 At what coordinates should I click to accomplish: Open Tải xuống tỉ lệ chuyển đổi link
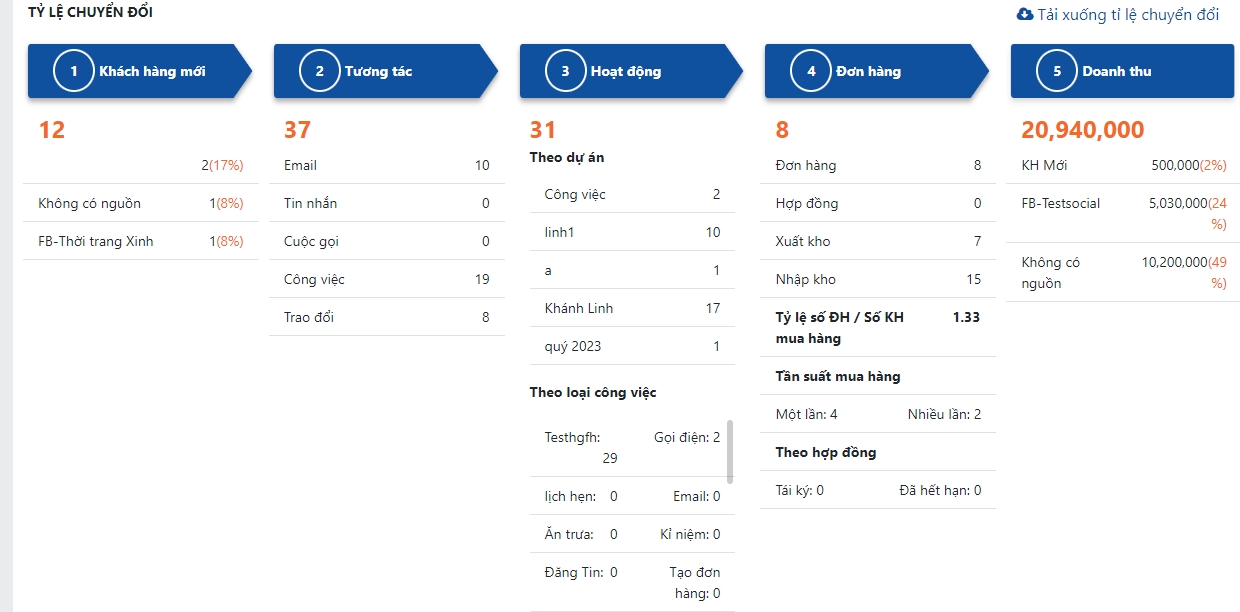click(x=1128, y=14)
